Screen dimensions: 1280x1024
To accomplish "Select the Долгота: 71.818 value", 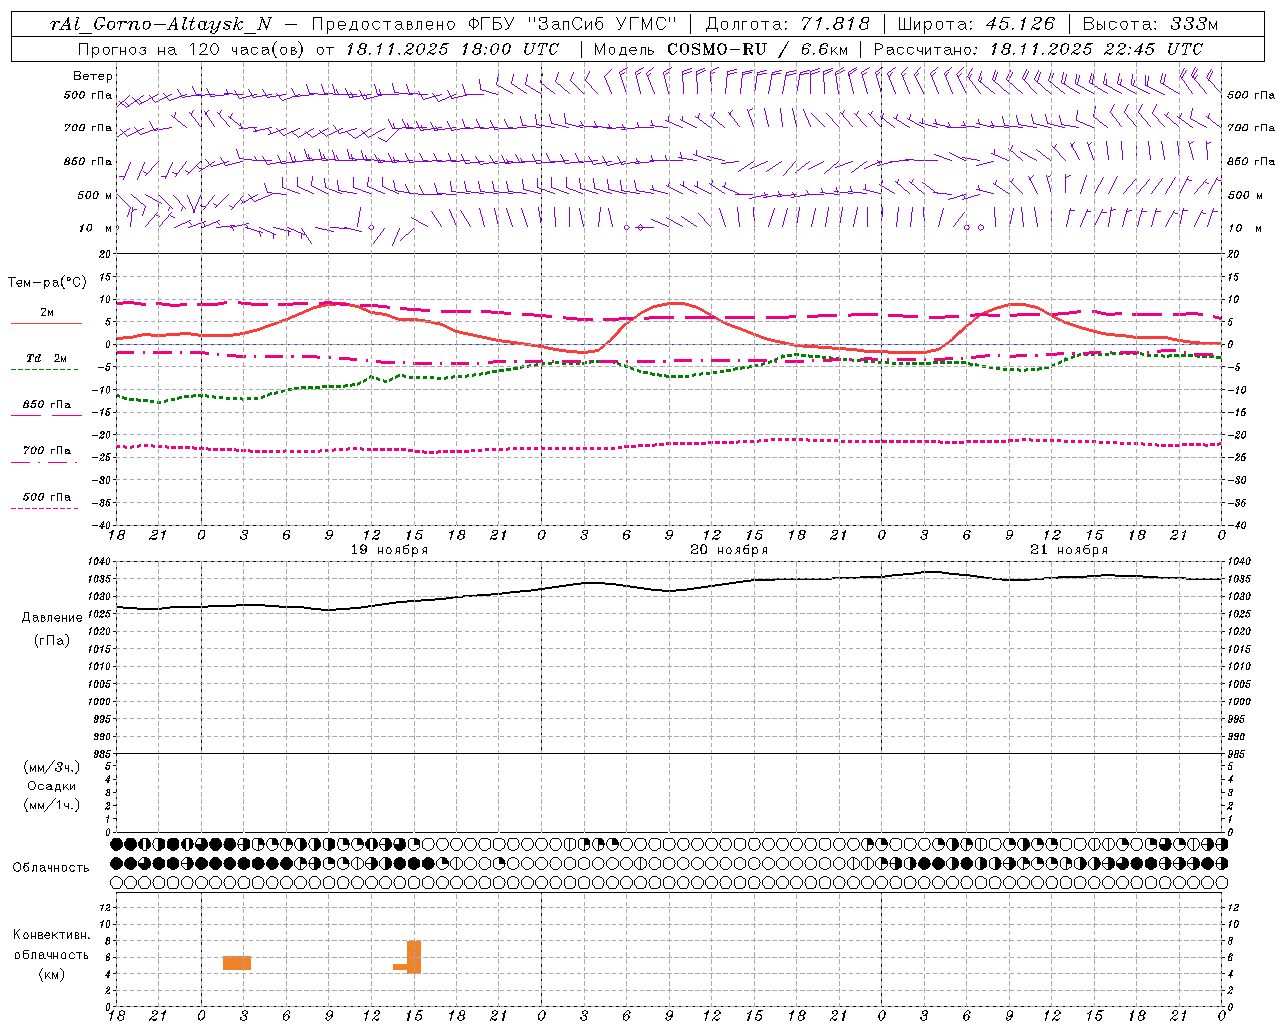I will (x=788, y=24).
